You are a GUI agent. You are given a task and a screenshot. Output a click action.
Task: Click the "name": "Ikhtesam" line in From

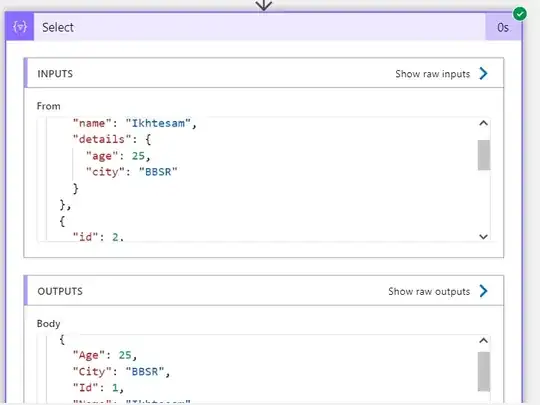point(135,123)
